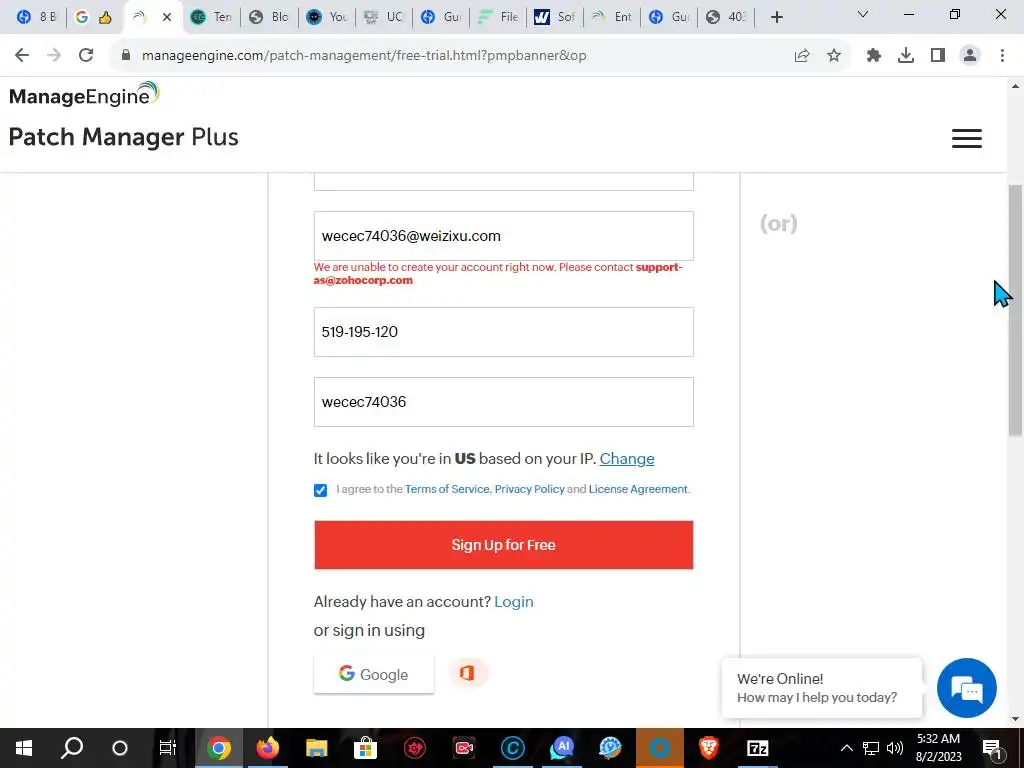The image size is (1024, 768).
Task: Reload the page
Action: click(x=86, y=56)
